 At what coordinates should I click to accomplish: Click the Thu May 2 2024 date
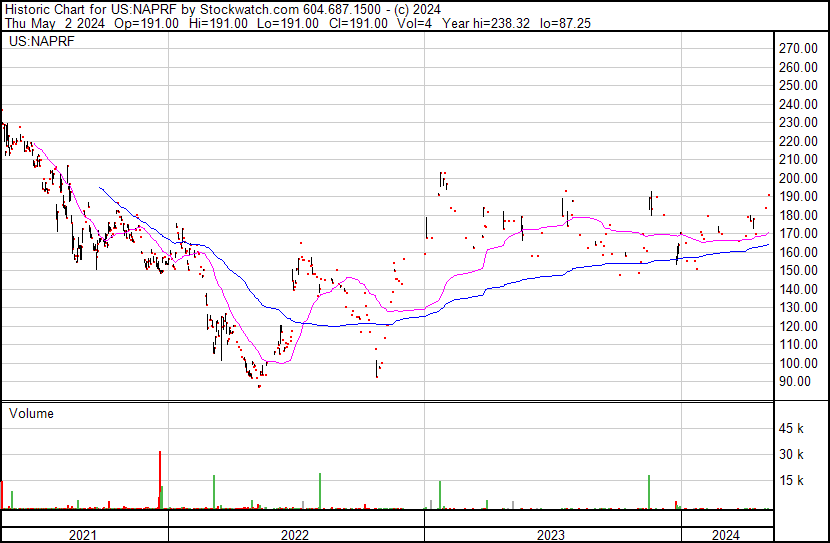click(x=55, y=23)
